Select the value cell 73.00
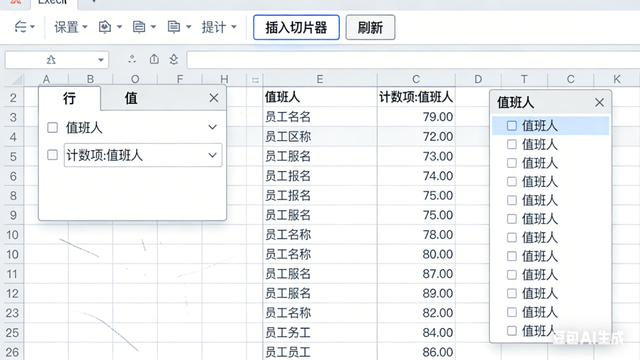Image resolution: width=640 pixels, height=360 pixels. [x=416, y=156]
